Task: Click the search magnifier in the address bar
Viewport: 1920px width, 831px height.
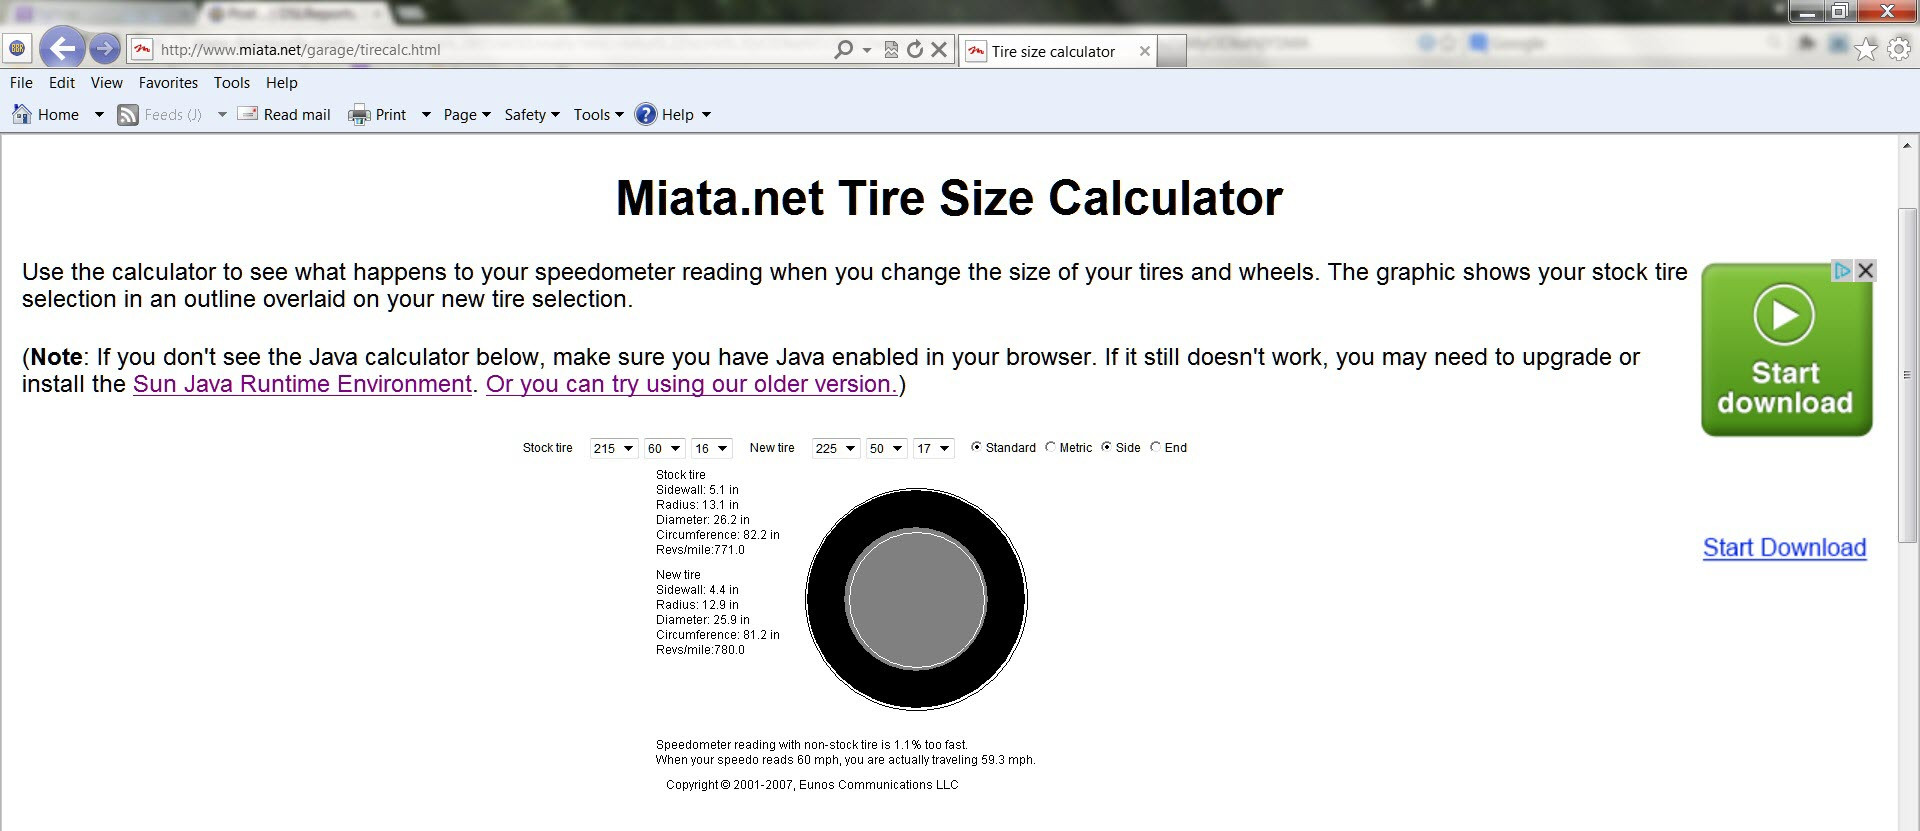Action: click(x=844, y=49)
